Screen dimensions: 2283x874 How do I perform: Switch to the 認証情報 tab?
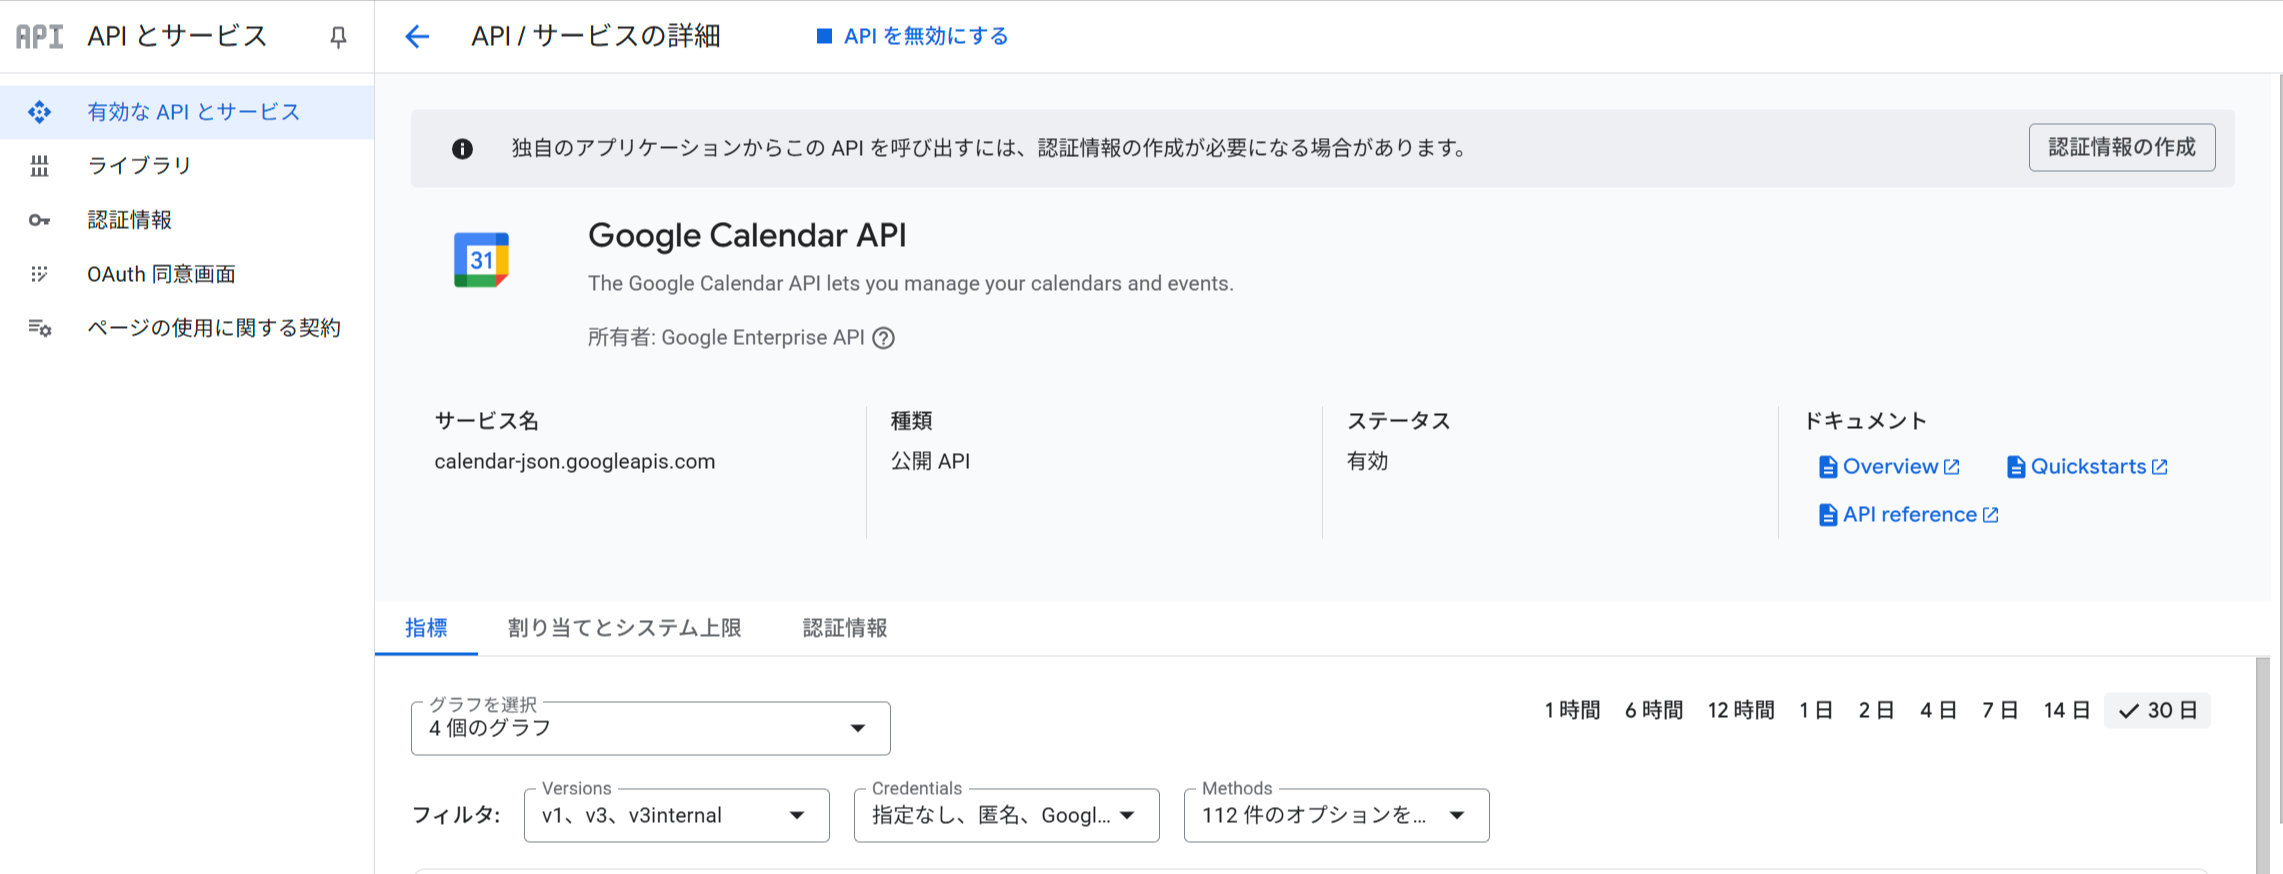[x=844, y=628]
